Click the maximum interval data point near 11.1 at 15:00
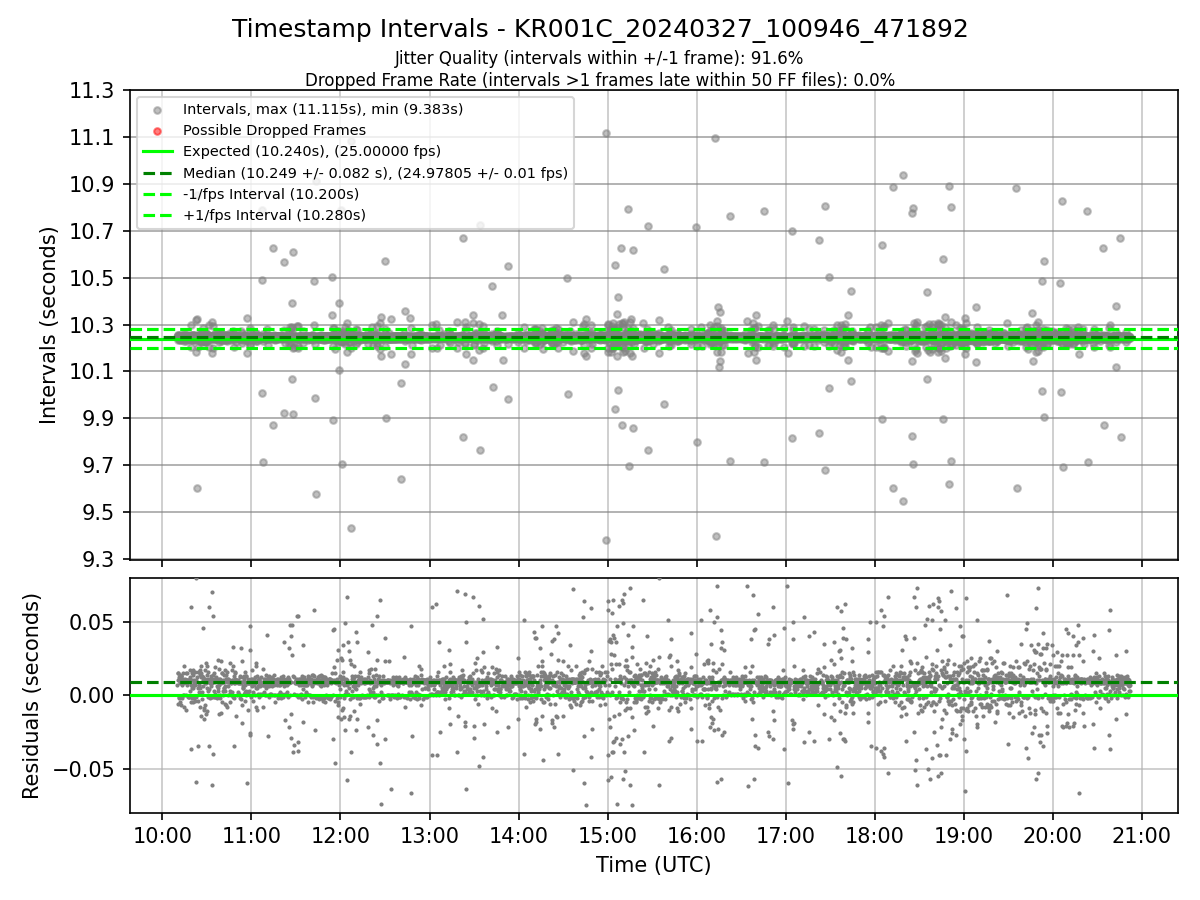Screen dimensions: 1200x900 click(606, 133)
